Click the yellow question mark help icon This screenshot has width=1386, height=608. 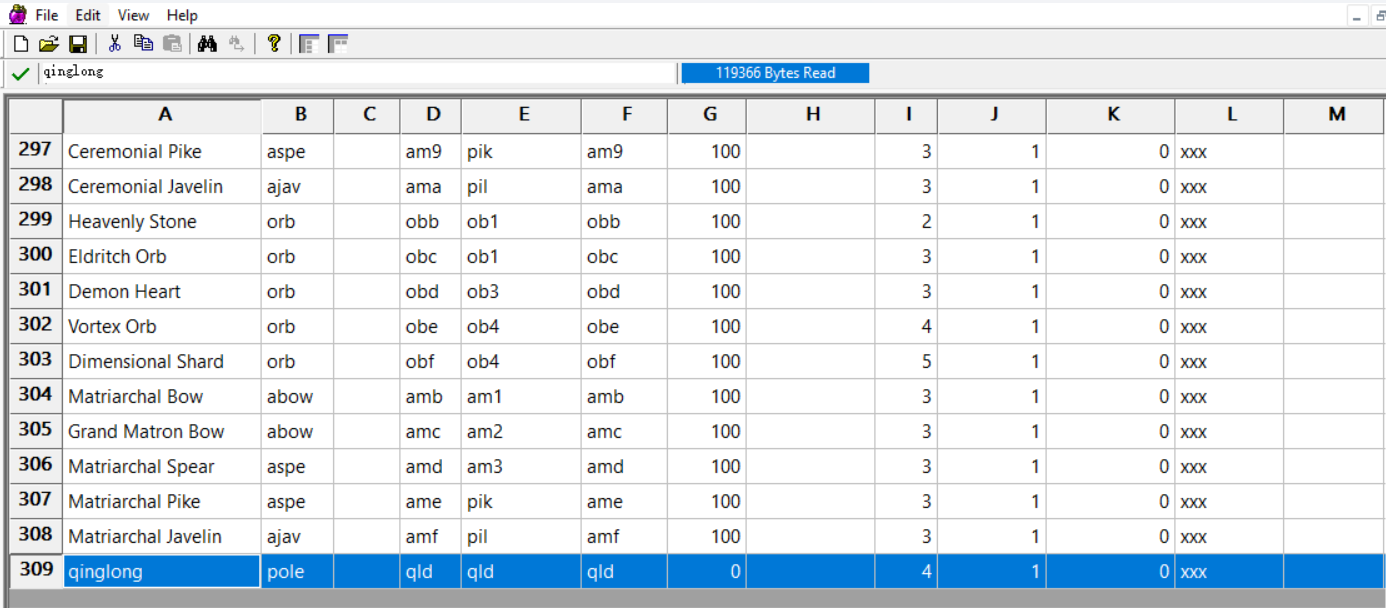pos(273,44)
